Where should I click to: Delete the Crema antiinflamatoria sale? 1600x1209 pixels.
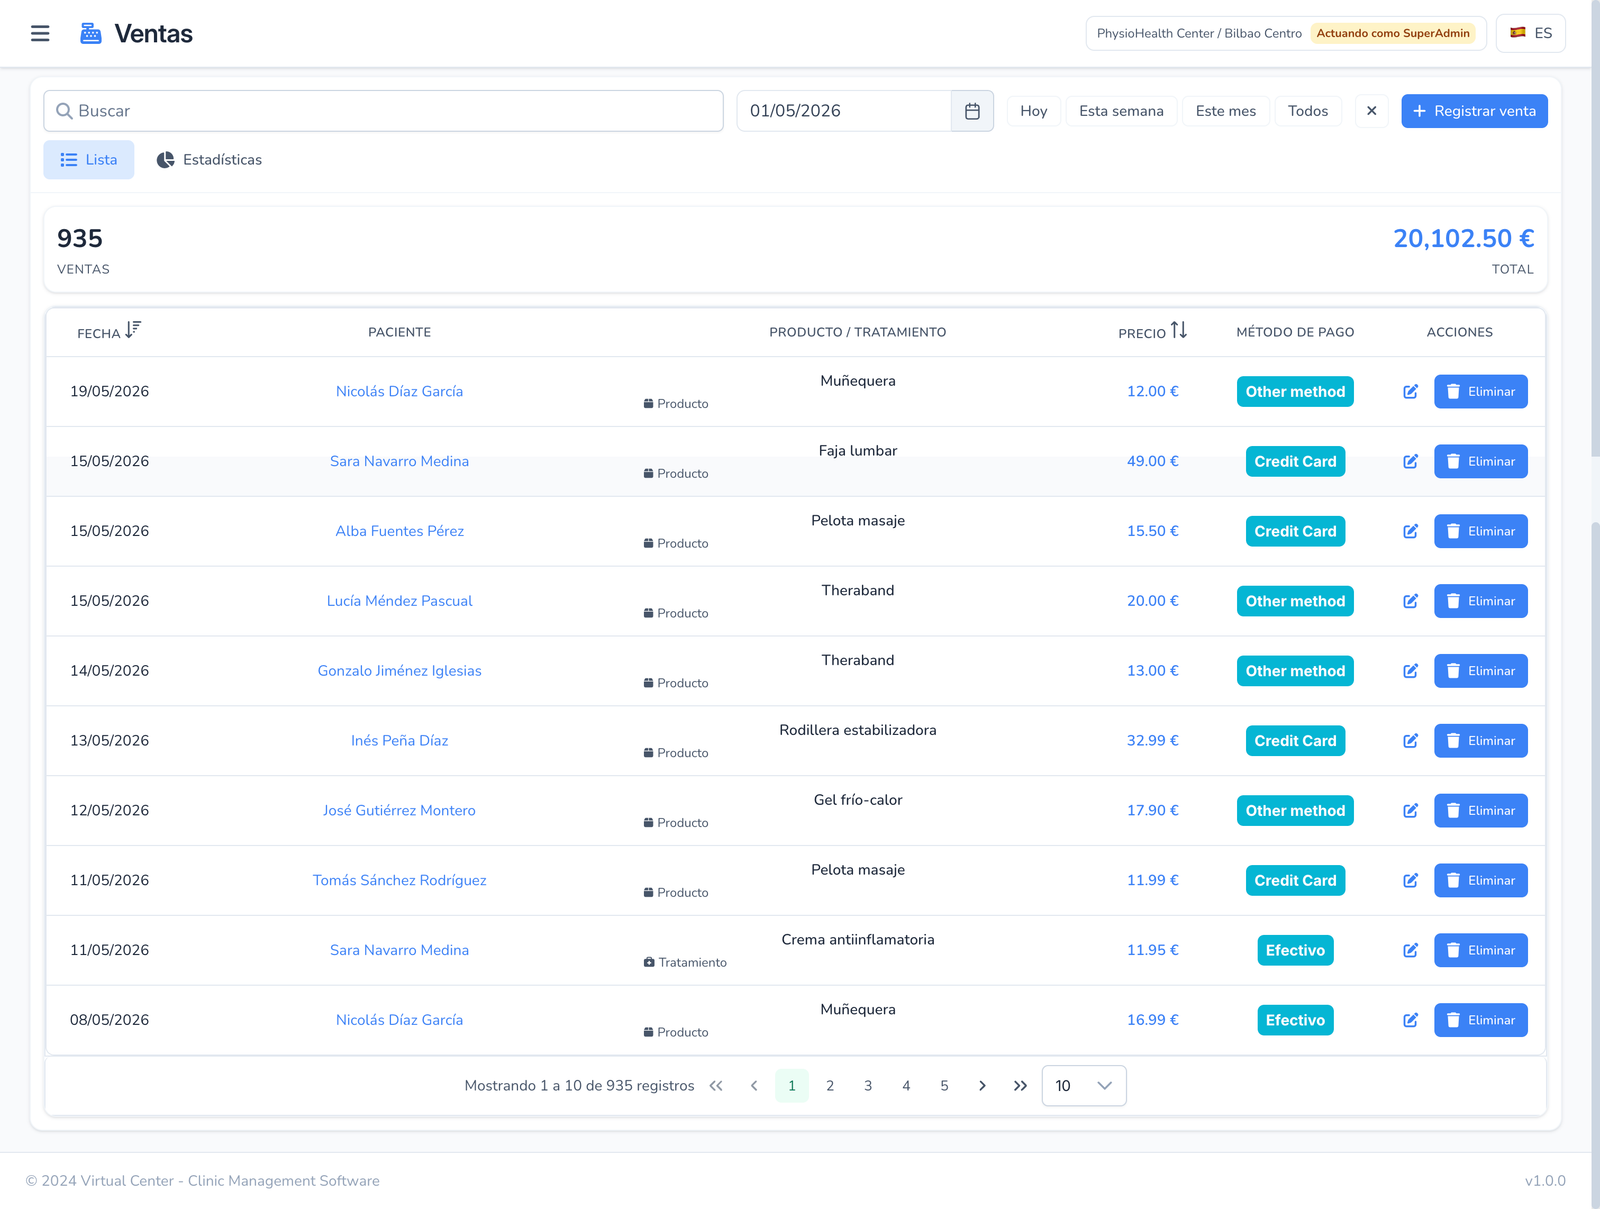tap(1480, 951)
